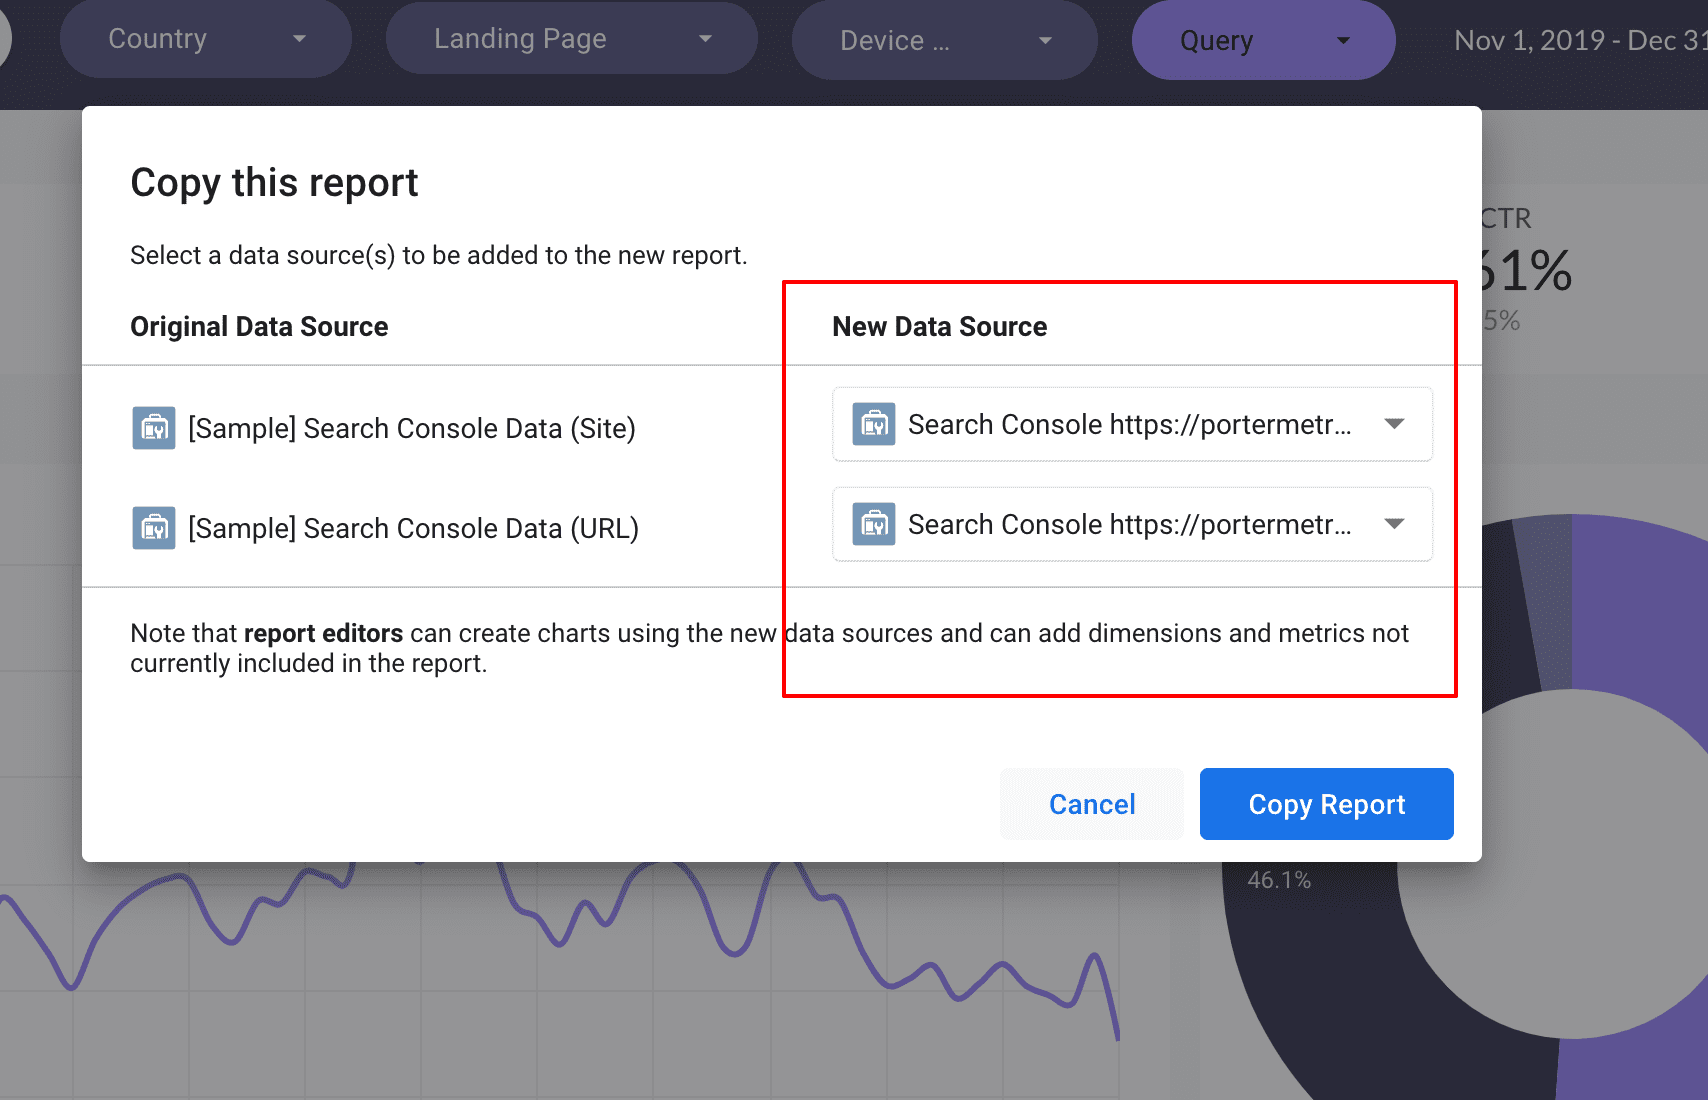Click the '[Sample] Search Console Data (URL)' label

(x=413, y=528)
